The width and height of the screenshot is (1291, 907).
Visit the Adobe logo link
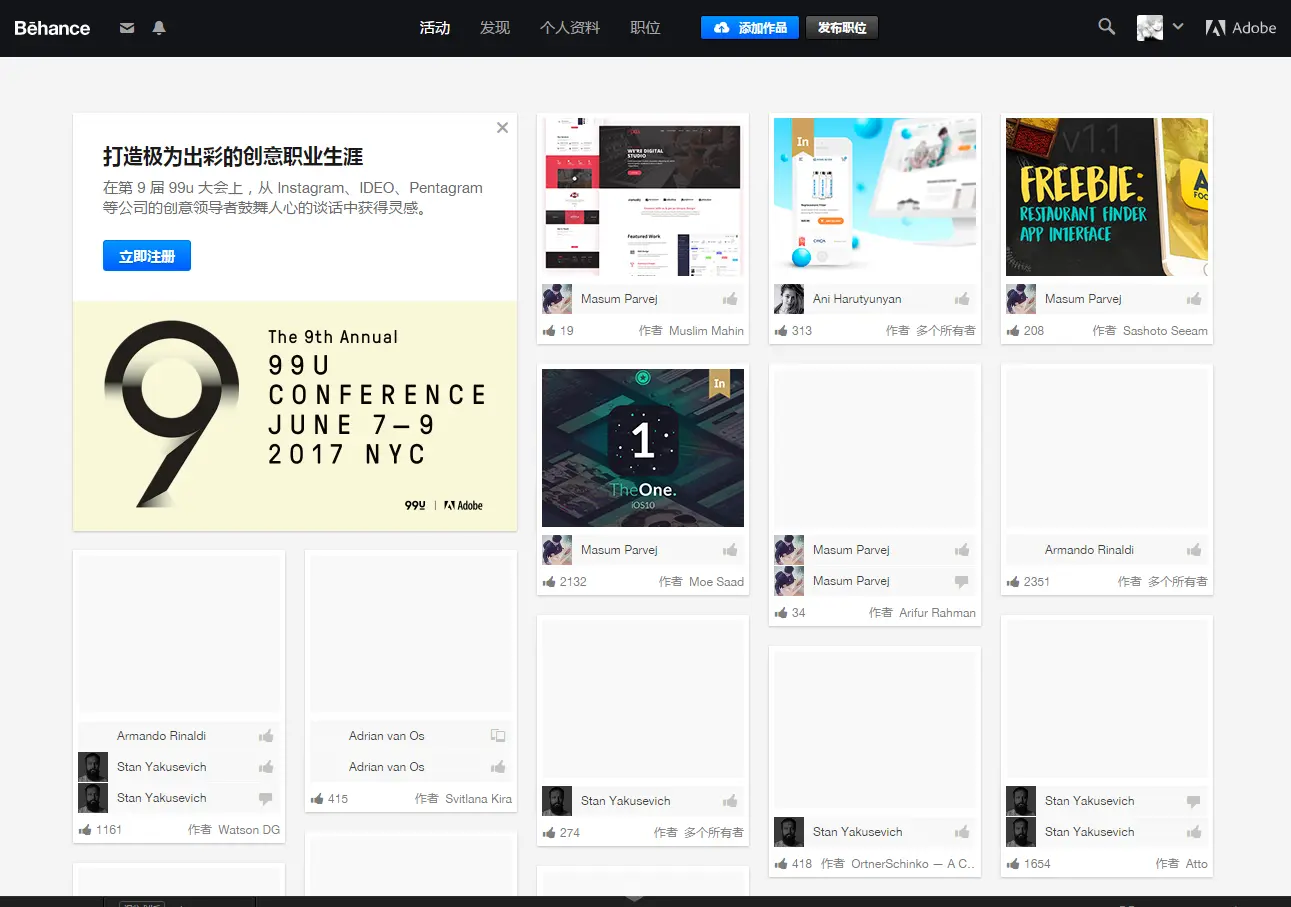click(x=1241, y=28)
